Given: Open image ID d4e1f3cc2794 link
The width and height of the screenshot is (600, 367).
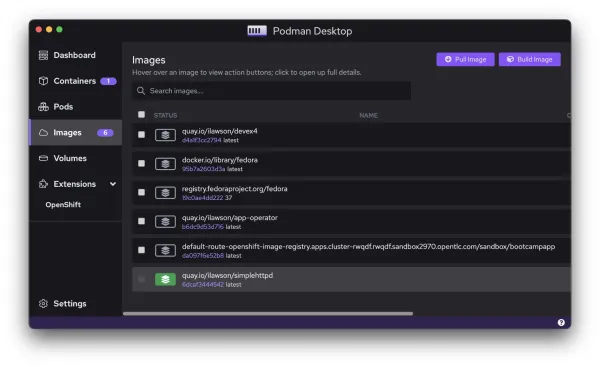Looking at the screenshot, I should click(x=202, y=140).
